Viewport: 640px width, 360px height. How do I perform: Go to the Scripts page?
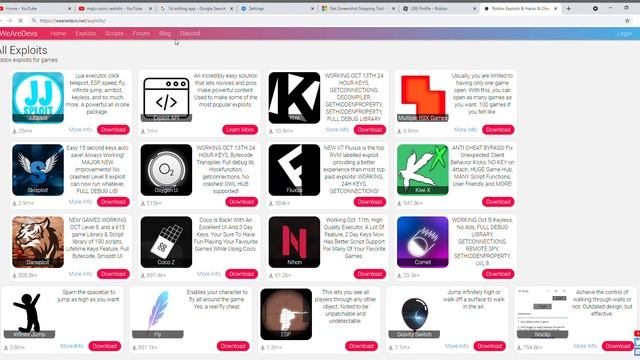(x=114, y=33)
